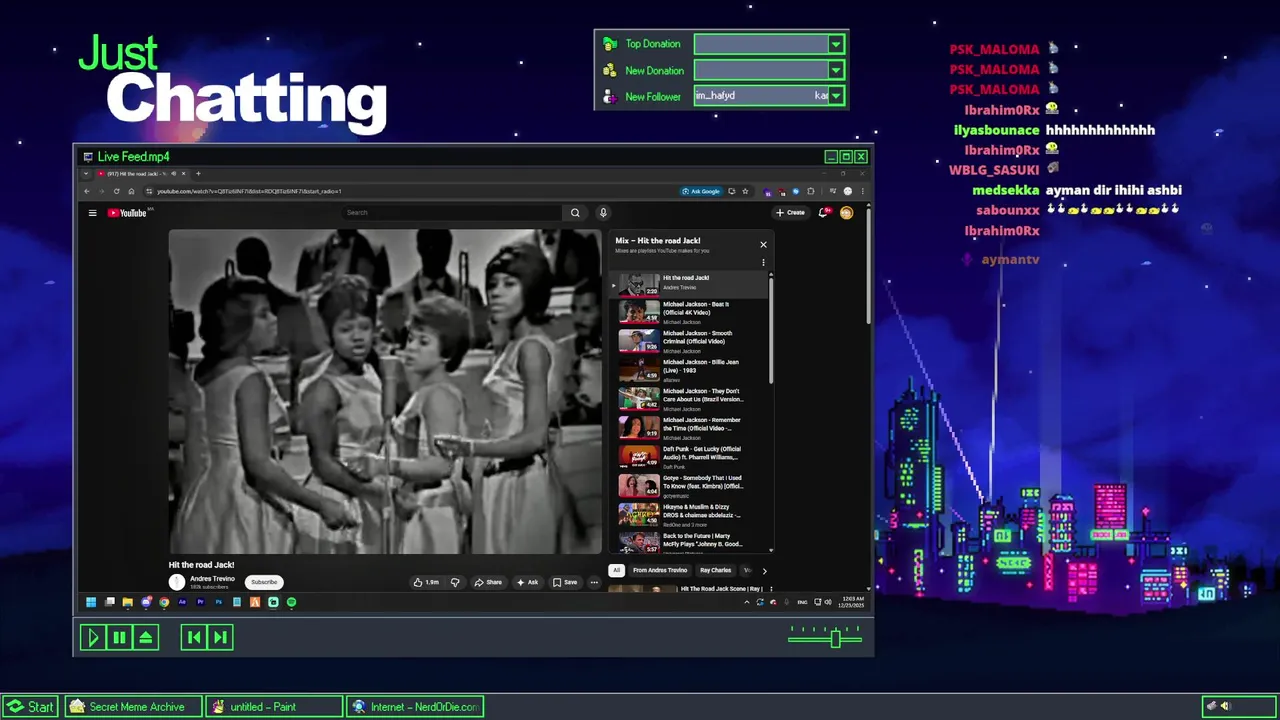
Task: Open the browser extensions puzzle icon
Action: 811,191
